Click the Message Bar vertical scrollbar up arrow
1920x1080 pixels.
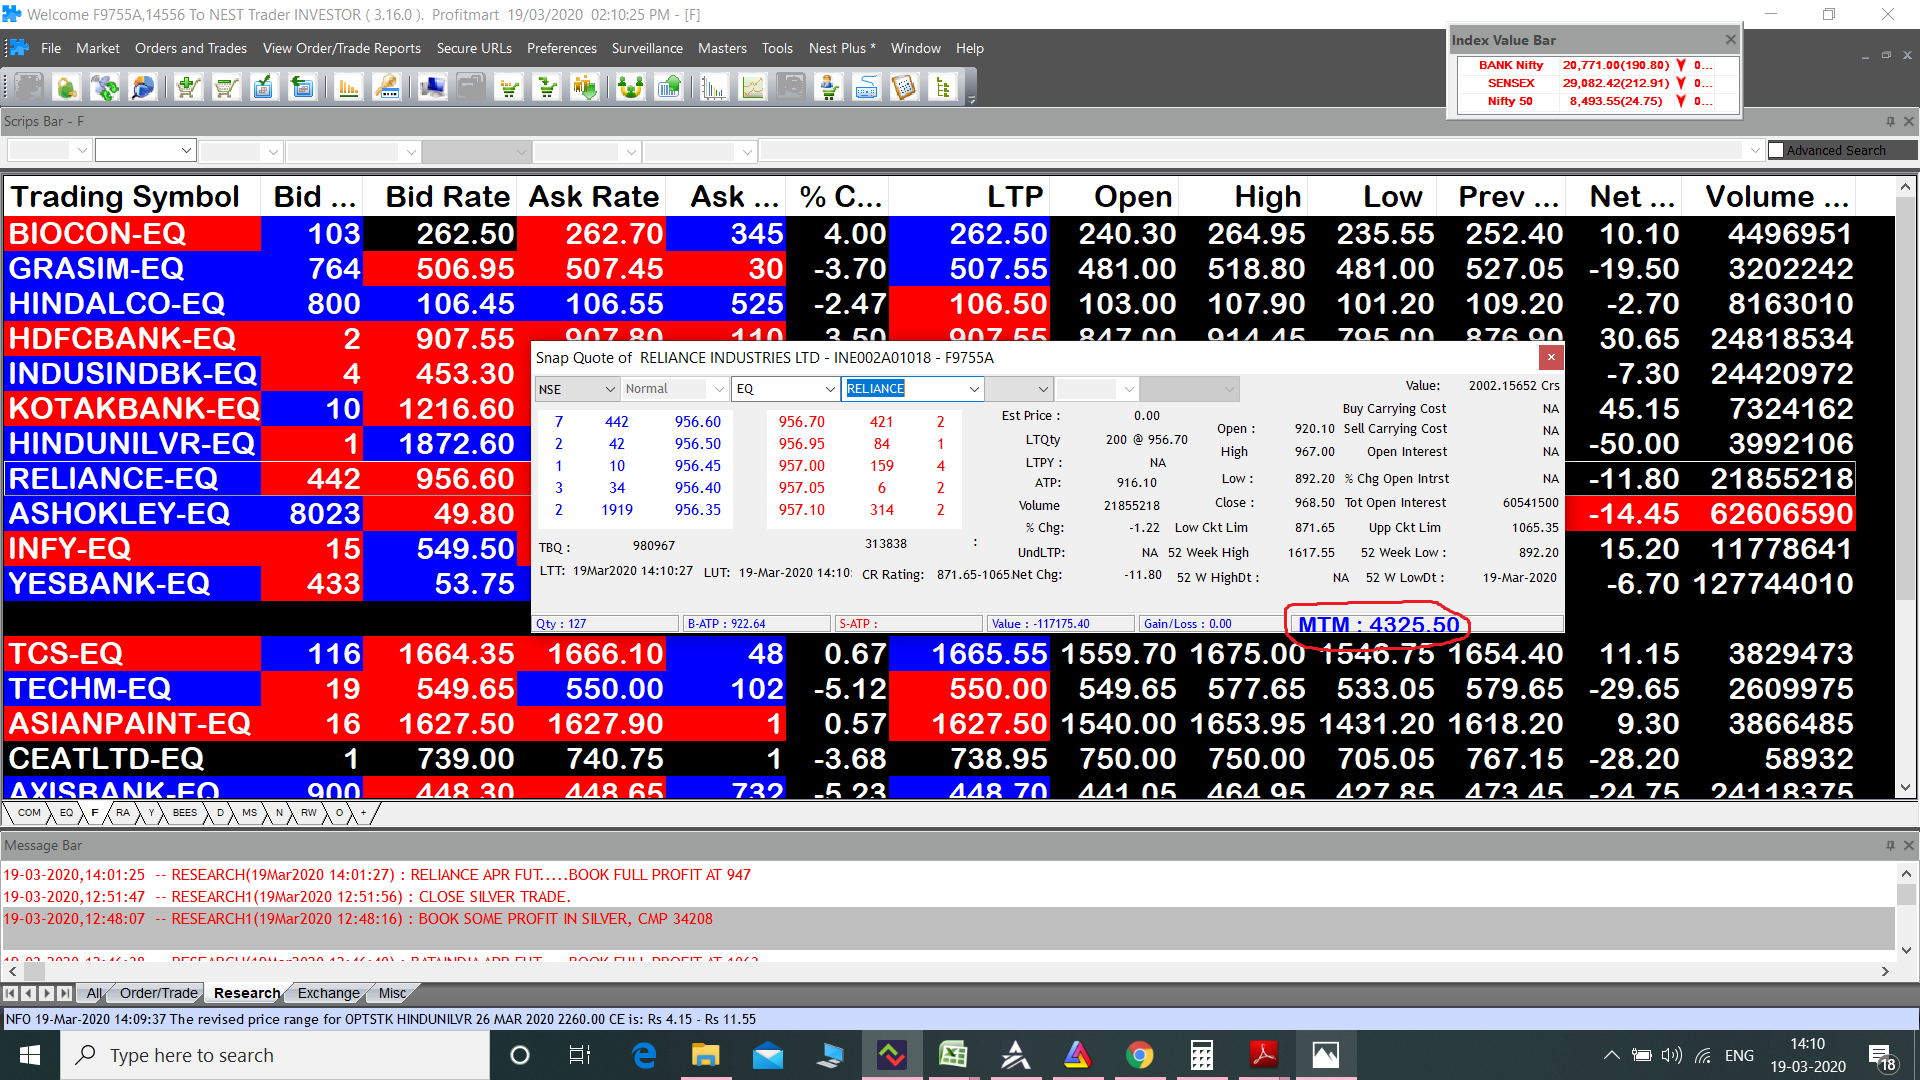(x=1906, y=873)
